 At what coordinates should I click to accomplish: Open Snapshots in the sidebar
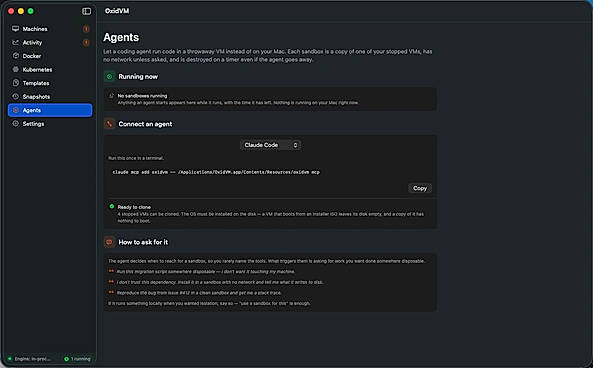50,97
